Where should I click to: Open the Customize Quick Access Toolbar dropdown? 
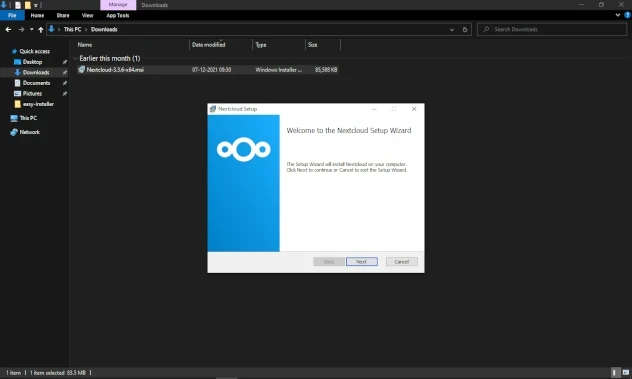35,5
